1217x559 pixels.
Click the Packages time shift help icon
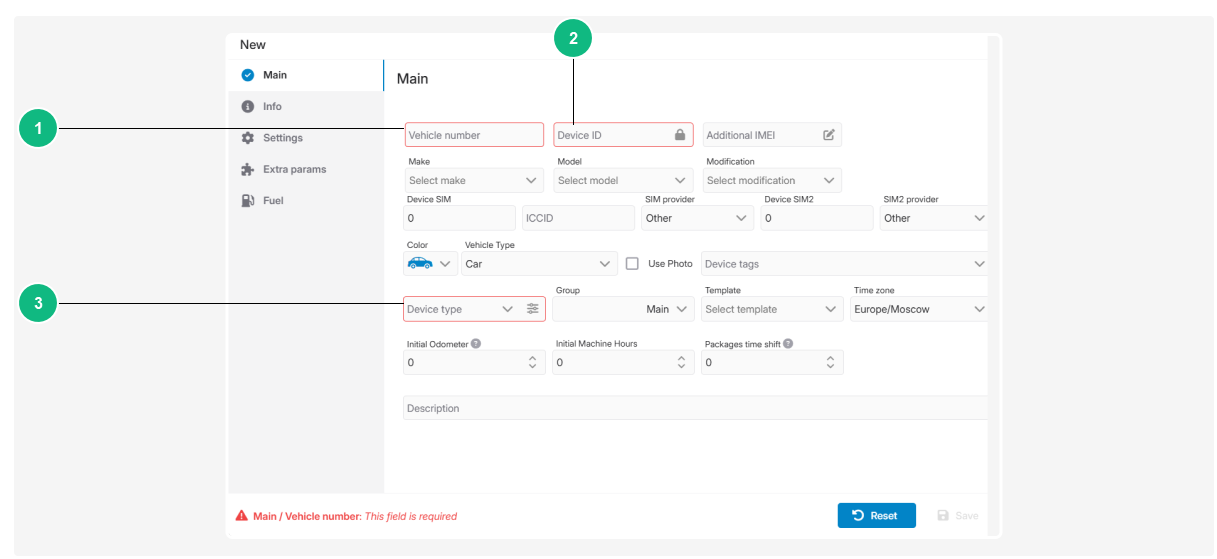pos(788,343)
